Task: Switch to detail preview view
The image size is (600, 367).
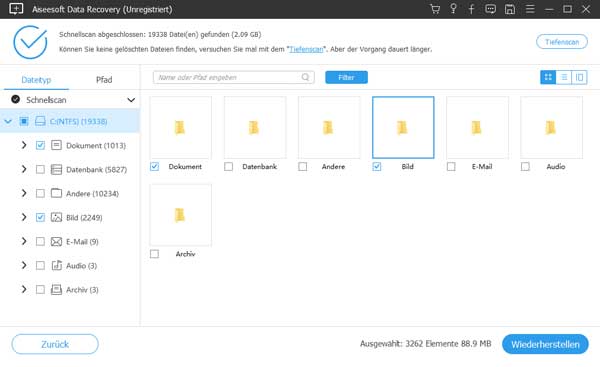Action: pyautogui.click(x=579, y=77)
